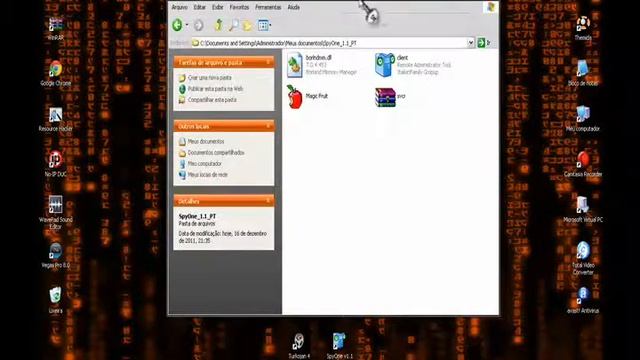Open the Exibir menu
Screen dimensions: 640x360
coord(218,7)
